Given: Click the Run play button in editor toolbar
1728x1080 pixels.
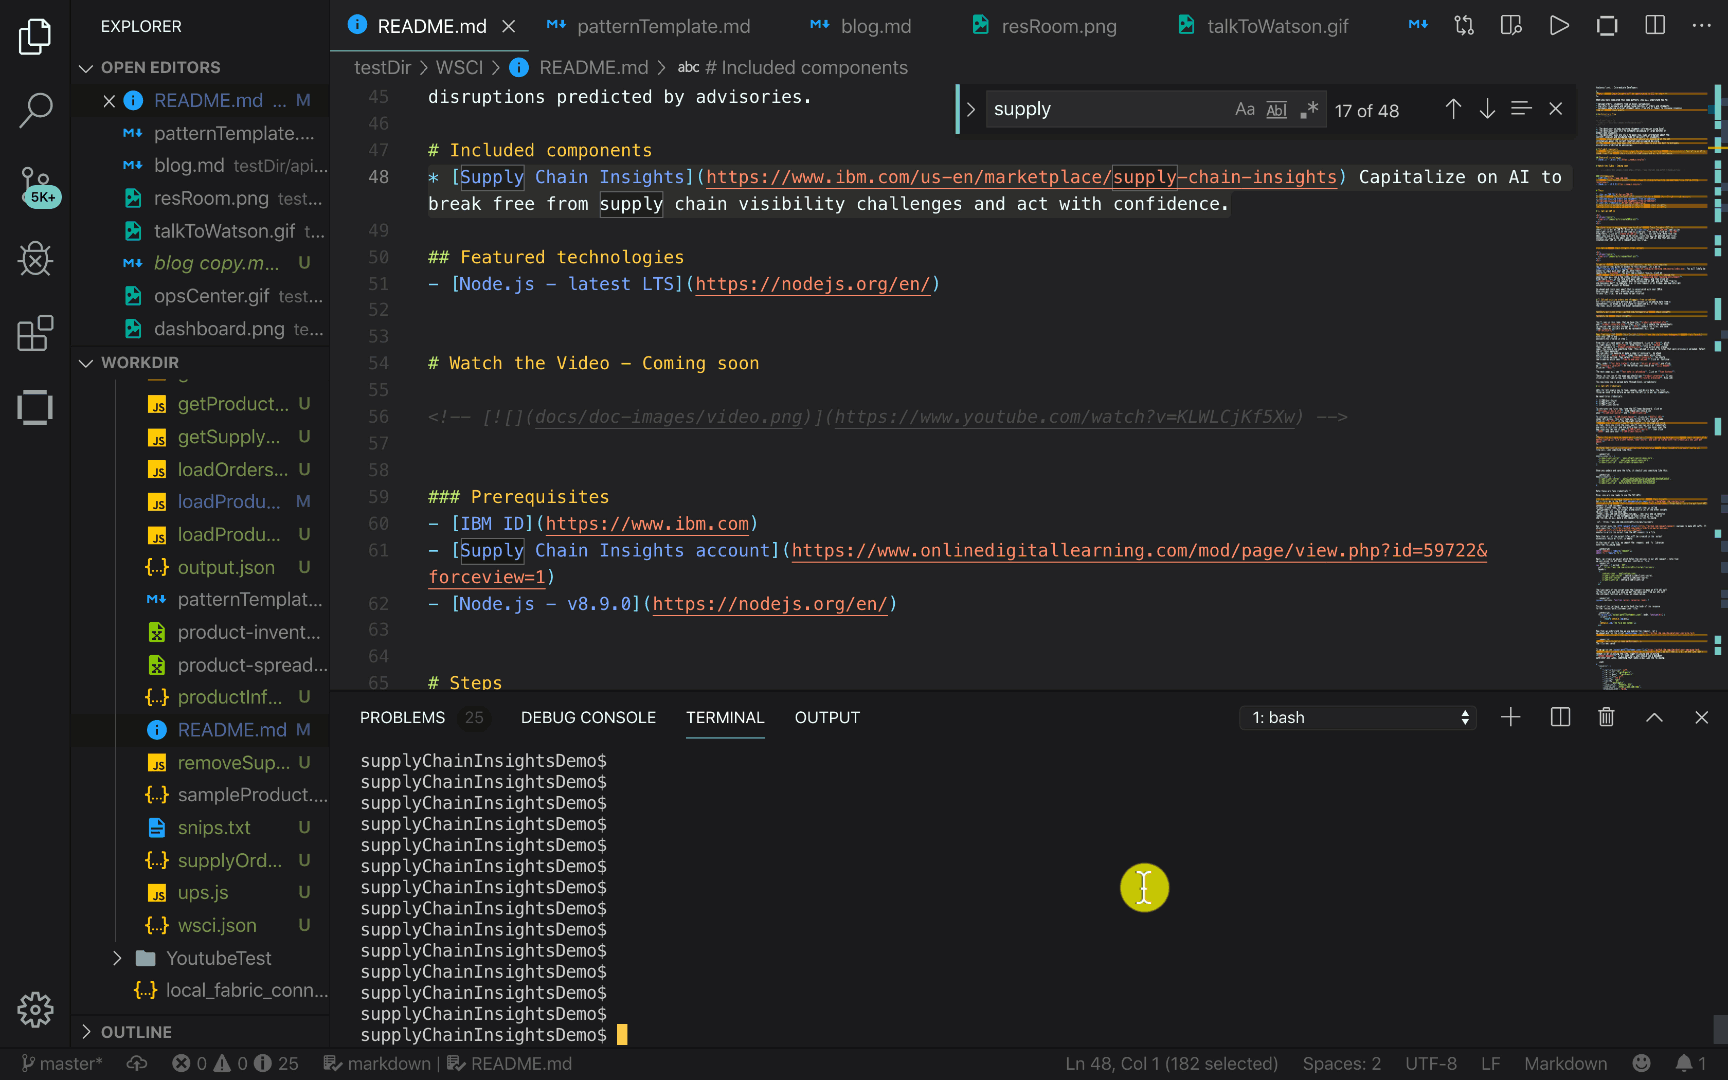Looking at the screenshot, I should (x=1559, y=25).
